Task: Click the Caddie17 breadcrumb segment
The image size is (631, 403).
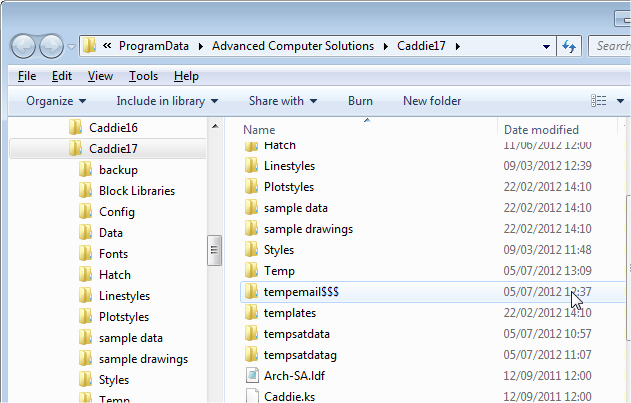Action: click(x=421, y=46)
